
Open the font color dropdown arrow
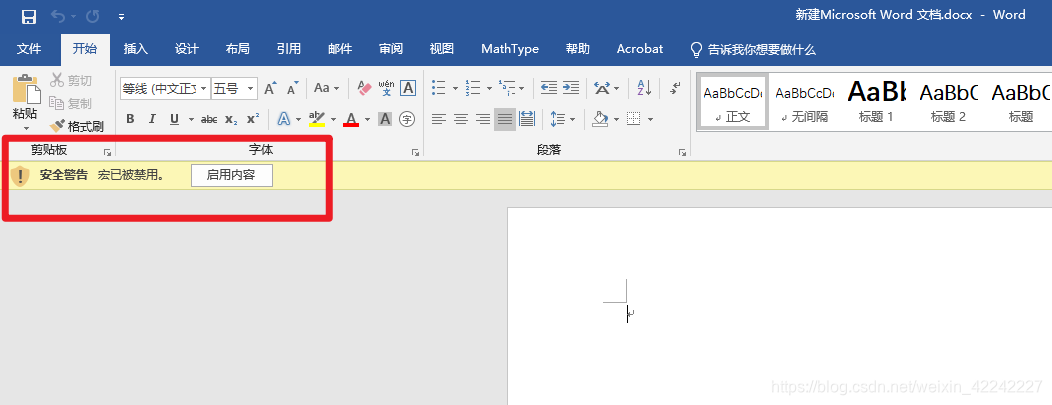pyautogui.click(x=368, y=120)
